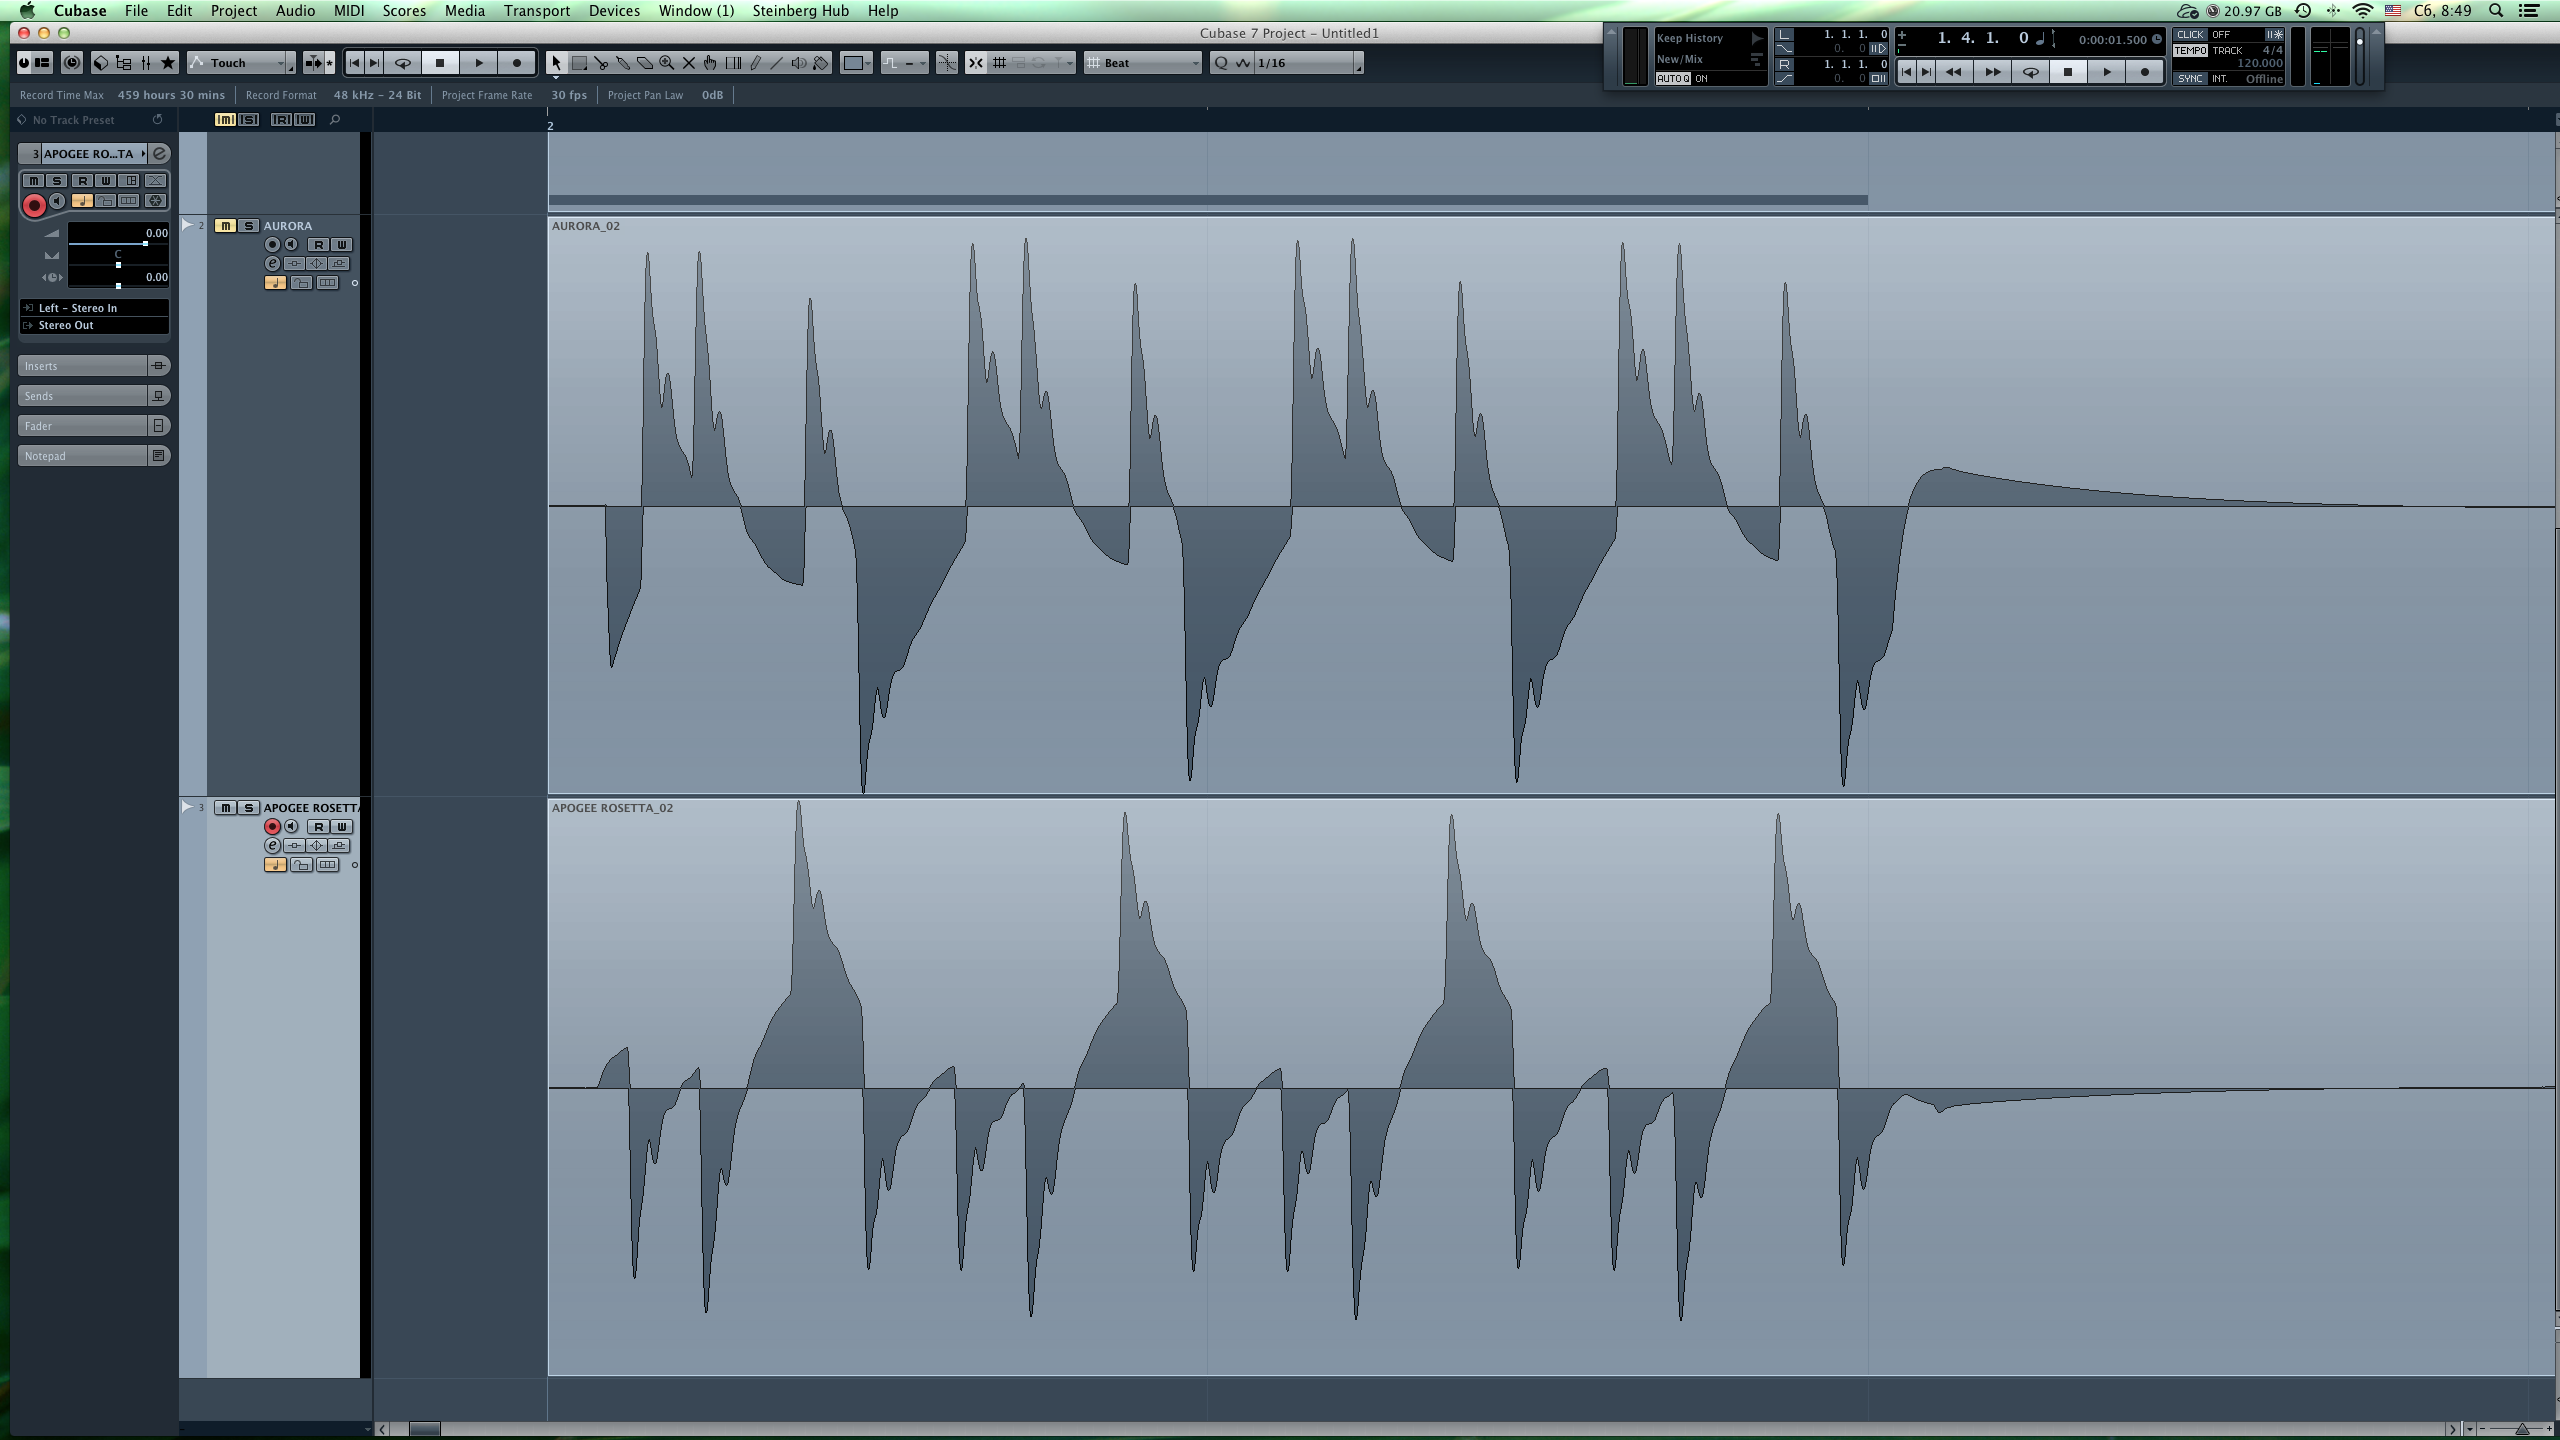The height and width of the screenshot is (1440, 2560).
Task: Select the Mute X tool
Action: (x=689, y=63)
